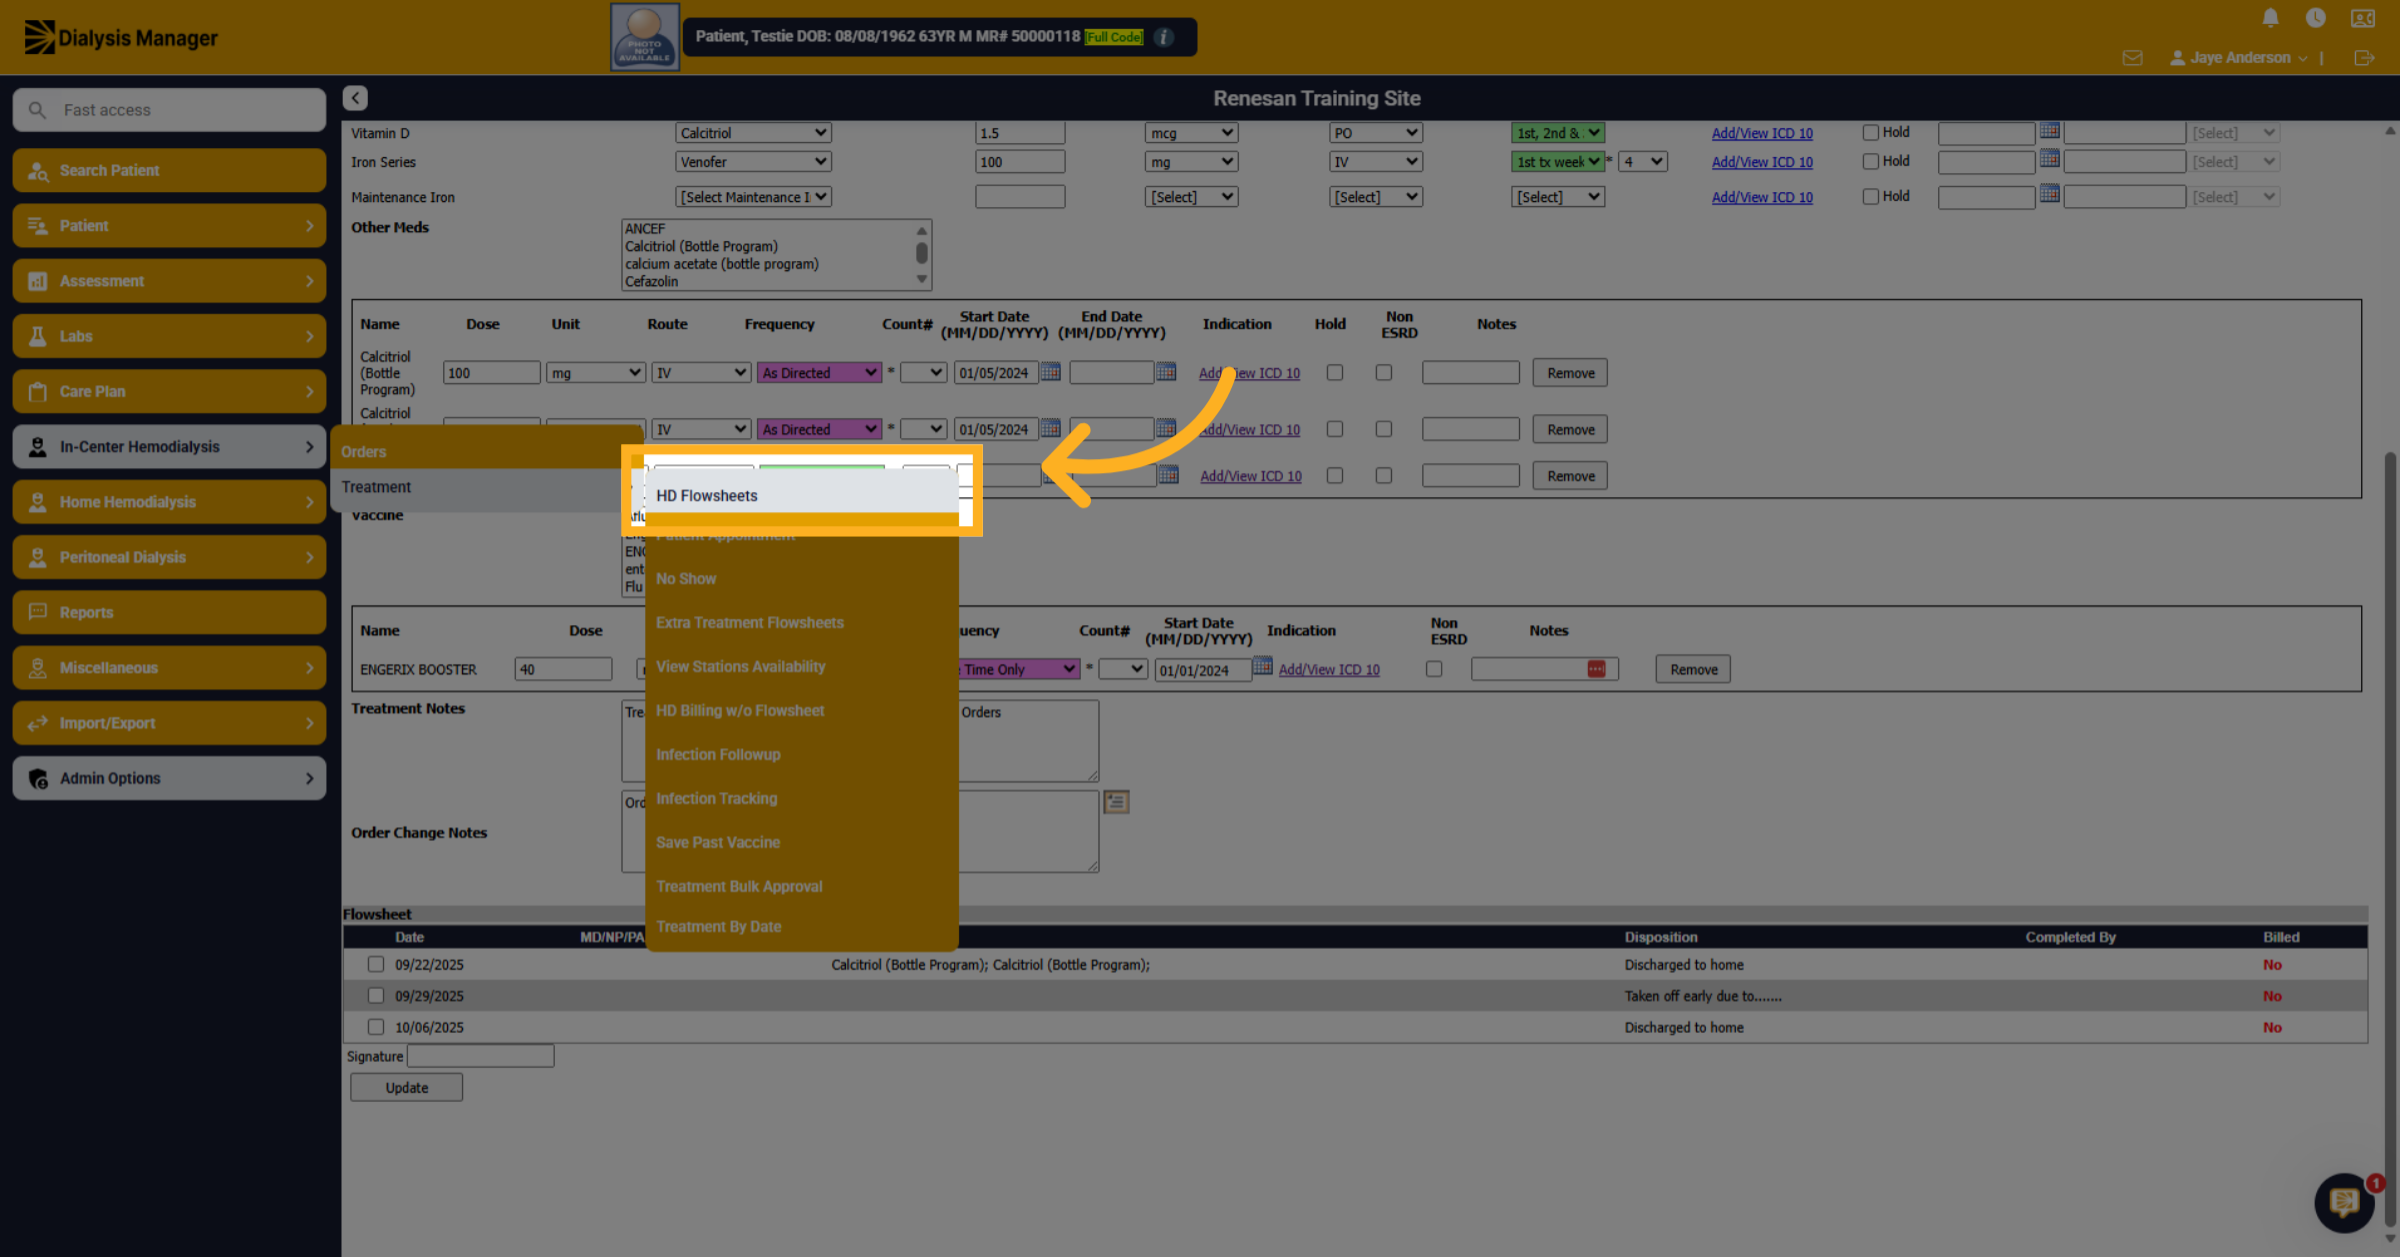
Task: Check Non ESRD box for ENGERIX BOOSTER
Action: point(1434,669)
